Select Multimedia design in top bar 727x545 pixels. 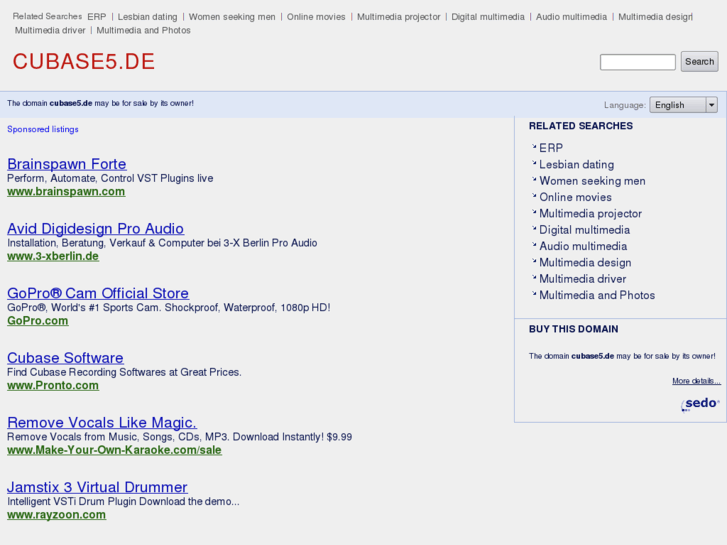pos(656,17)
